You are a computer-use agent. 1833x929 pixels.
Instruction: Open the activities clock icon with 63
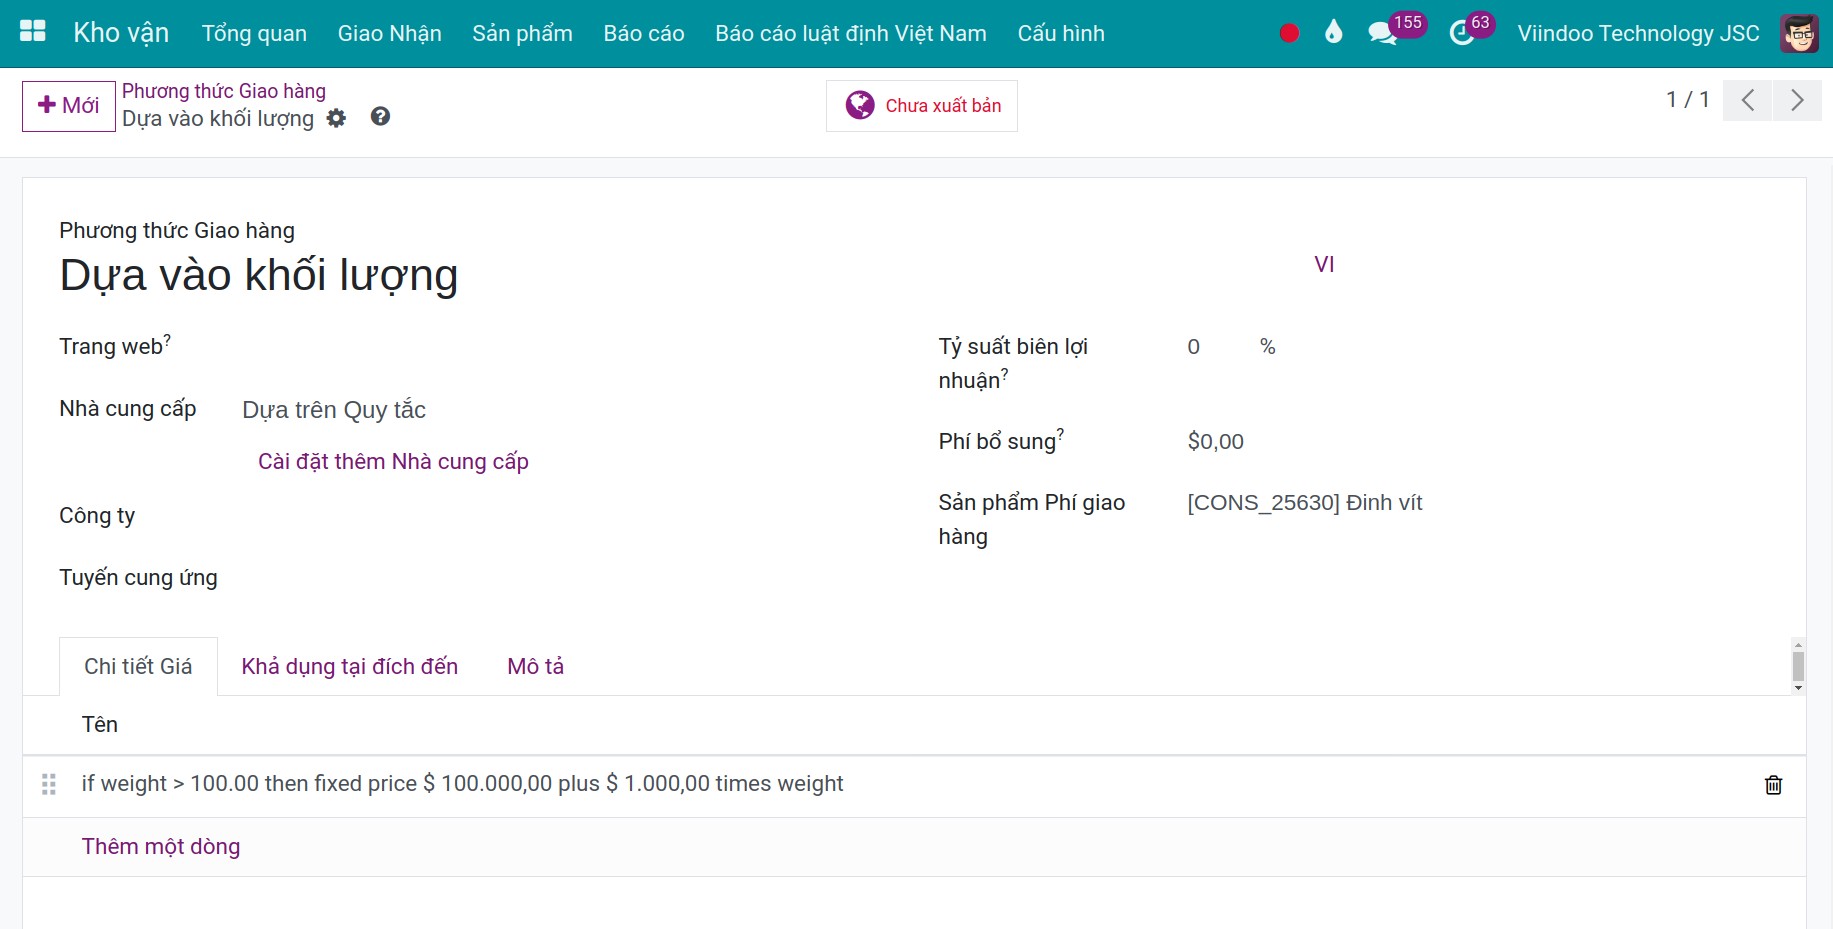click(x=1461, y=34)
